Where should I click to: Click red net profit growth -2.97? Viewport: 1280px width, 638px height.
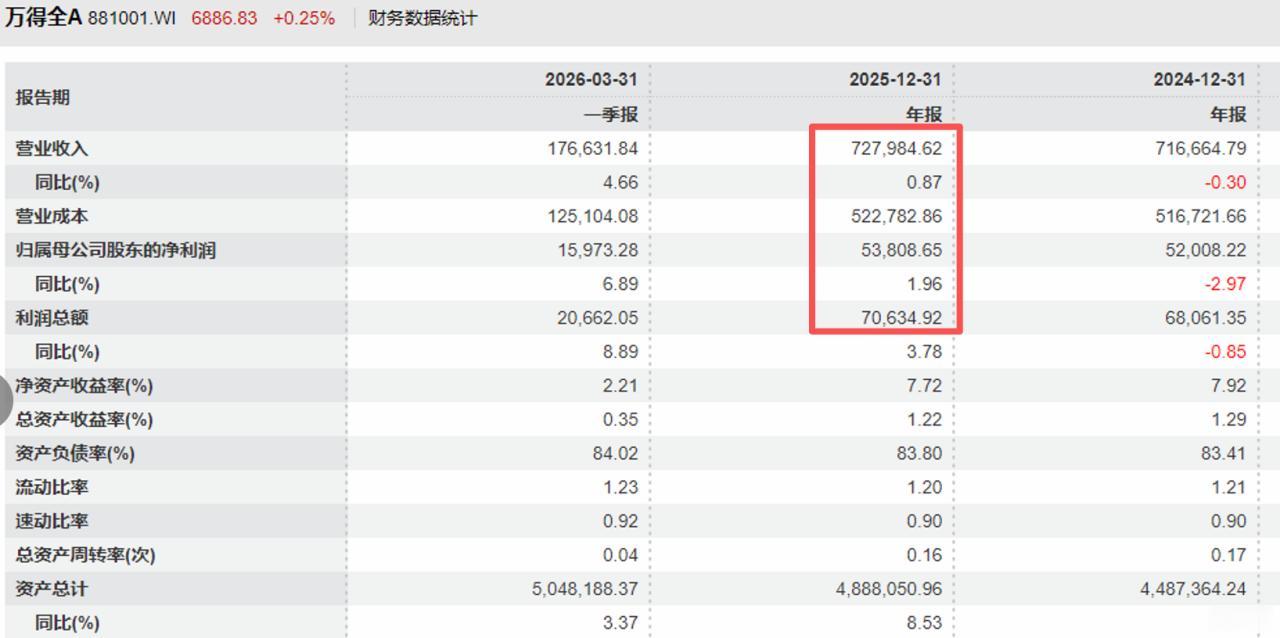[1226, 284]
